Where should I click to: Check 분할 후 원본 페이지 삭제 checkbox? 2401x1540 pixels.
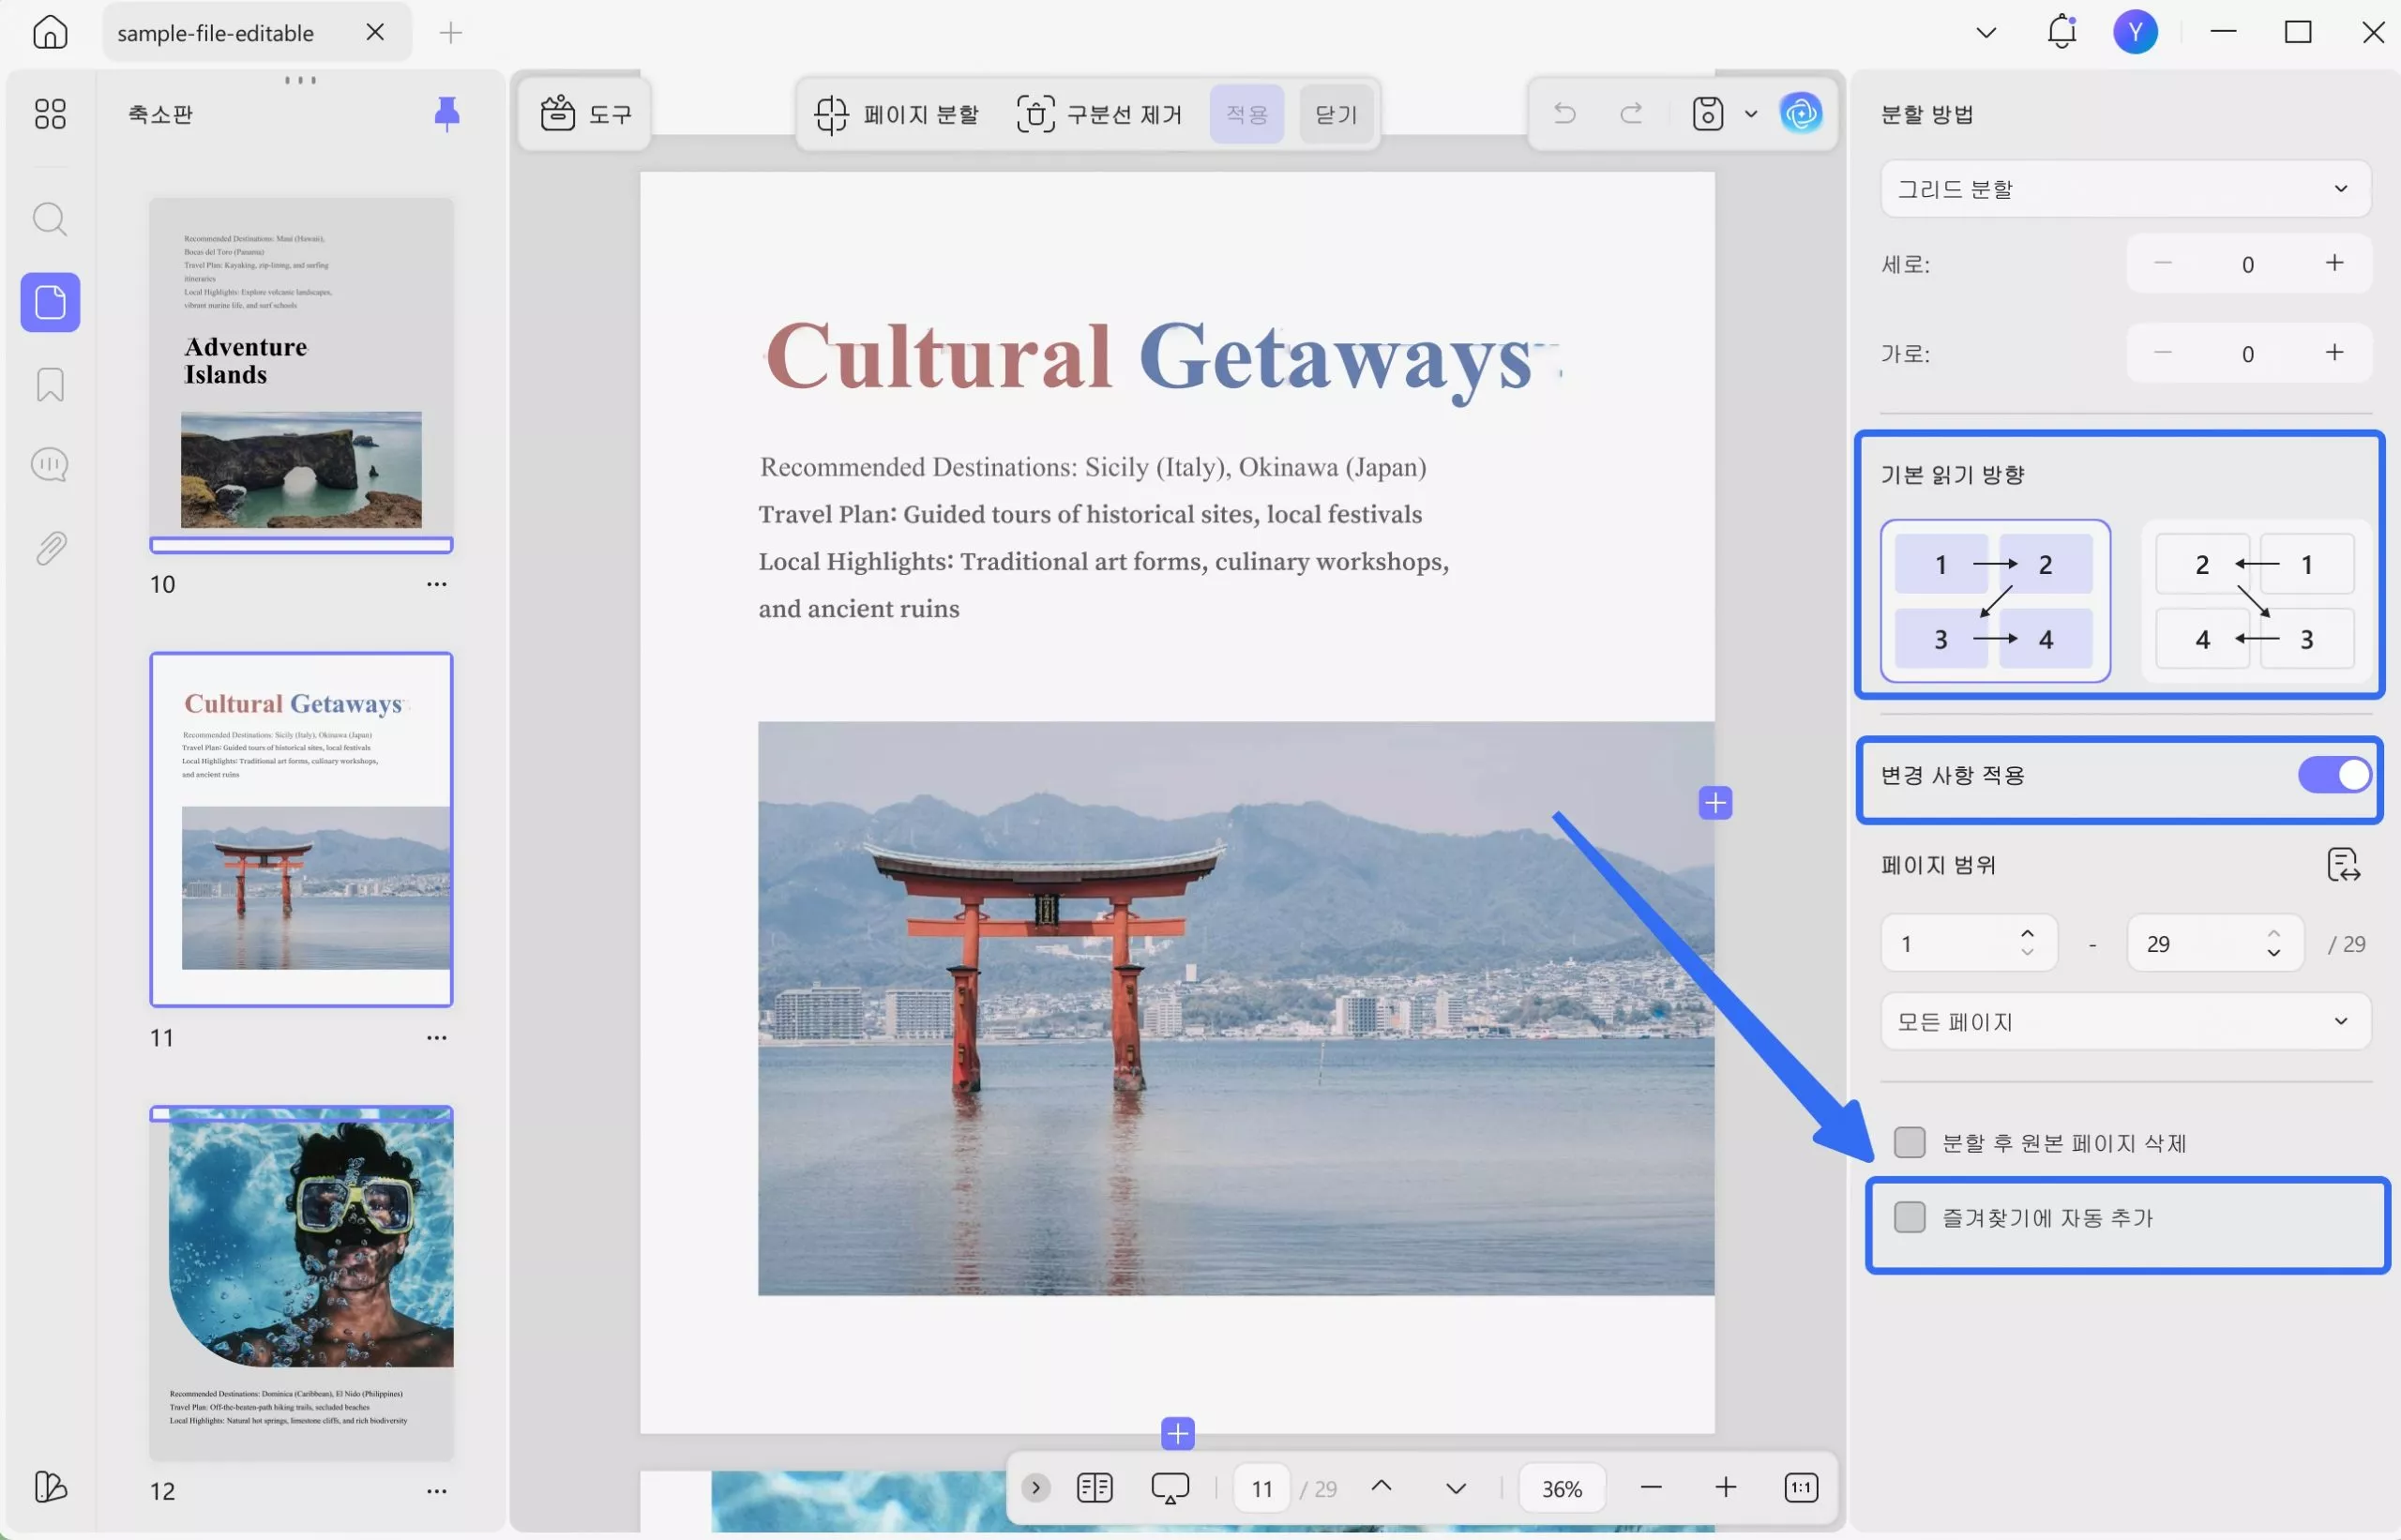1909,1142
